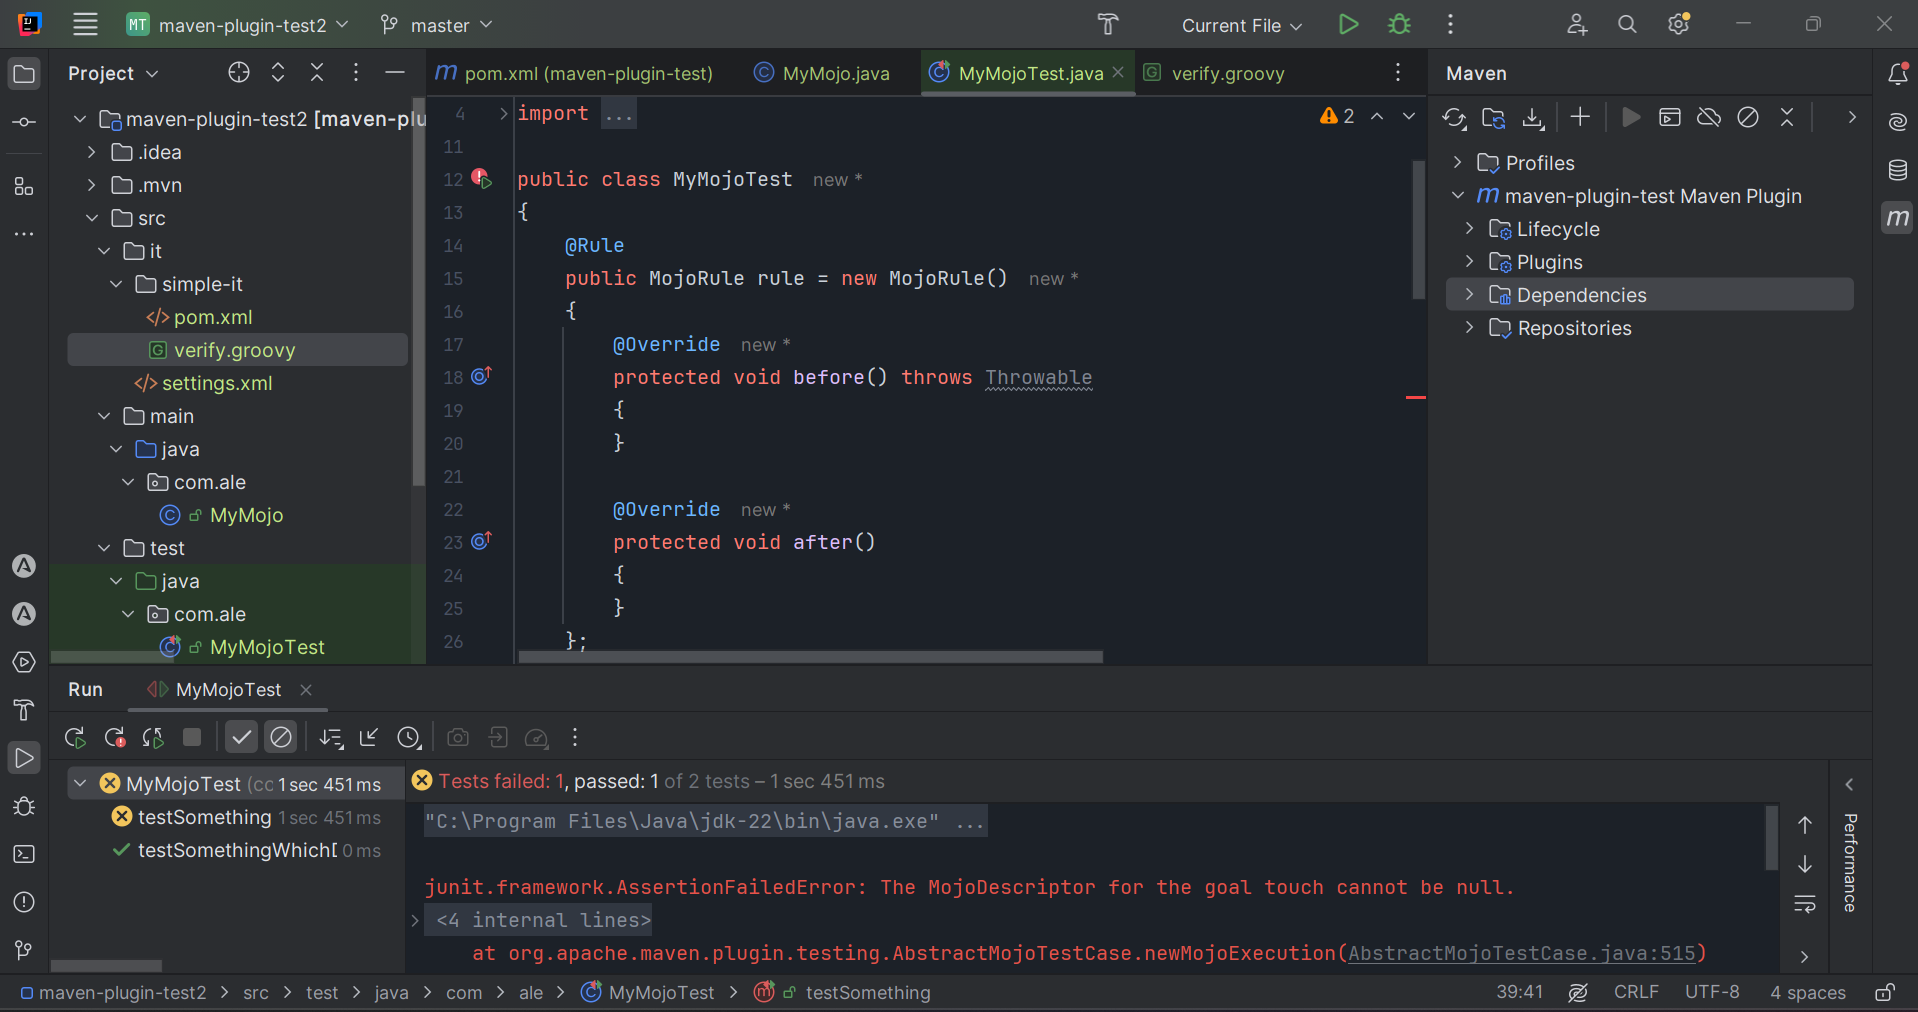Rerun MyMojoTest tests
Screen dimensions: 1918x1012
[75, 738]
